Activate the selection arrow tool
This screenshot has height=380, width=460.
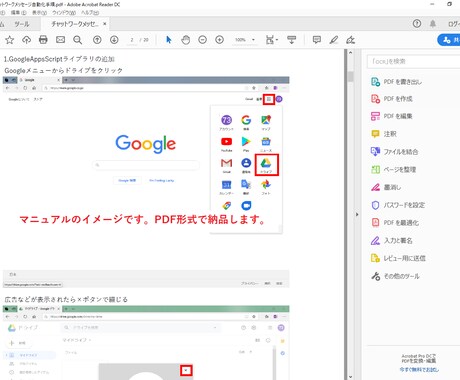169,40
